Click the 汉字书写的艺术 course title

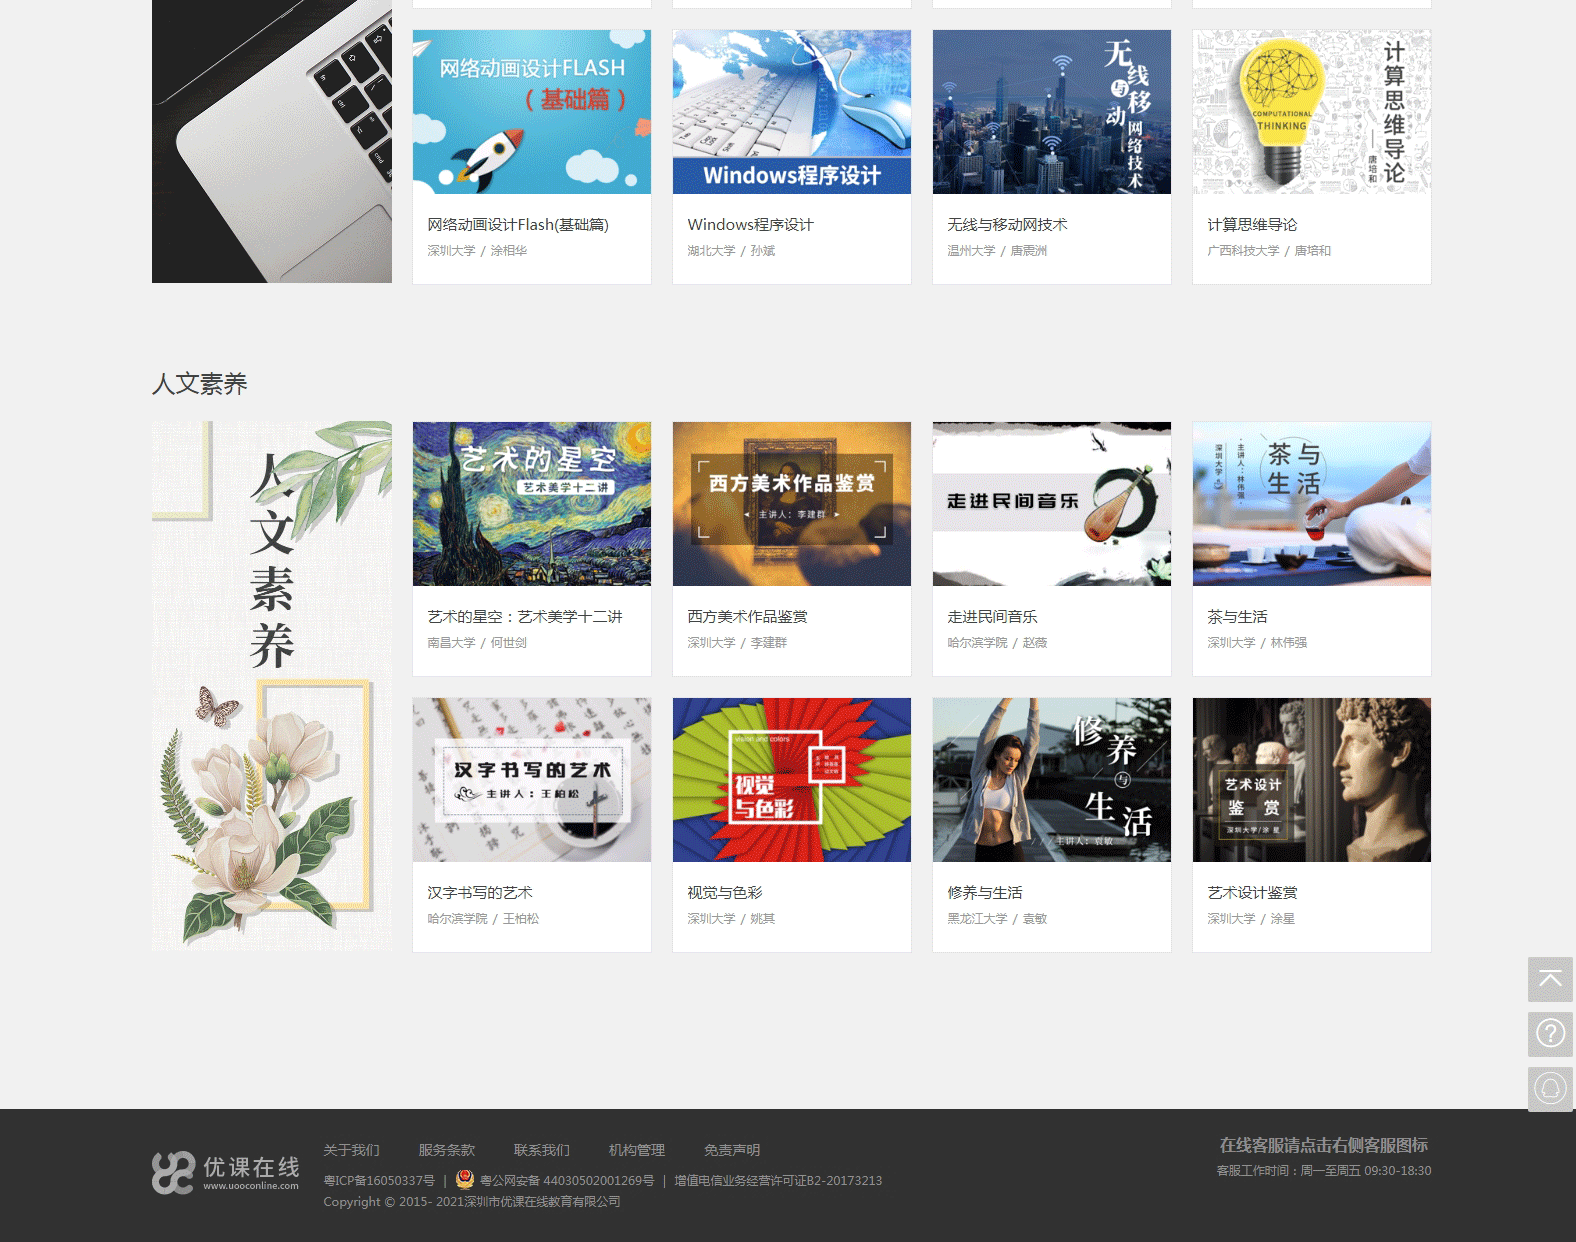click(x=480, y=893)
